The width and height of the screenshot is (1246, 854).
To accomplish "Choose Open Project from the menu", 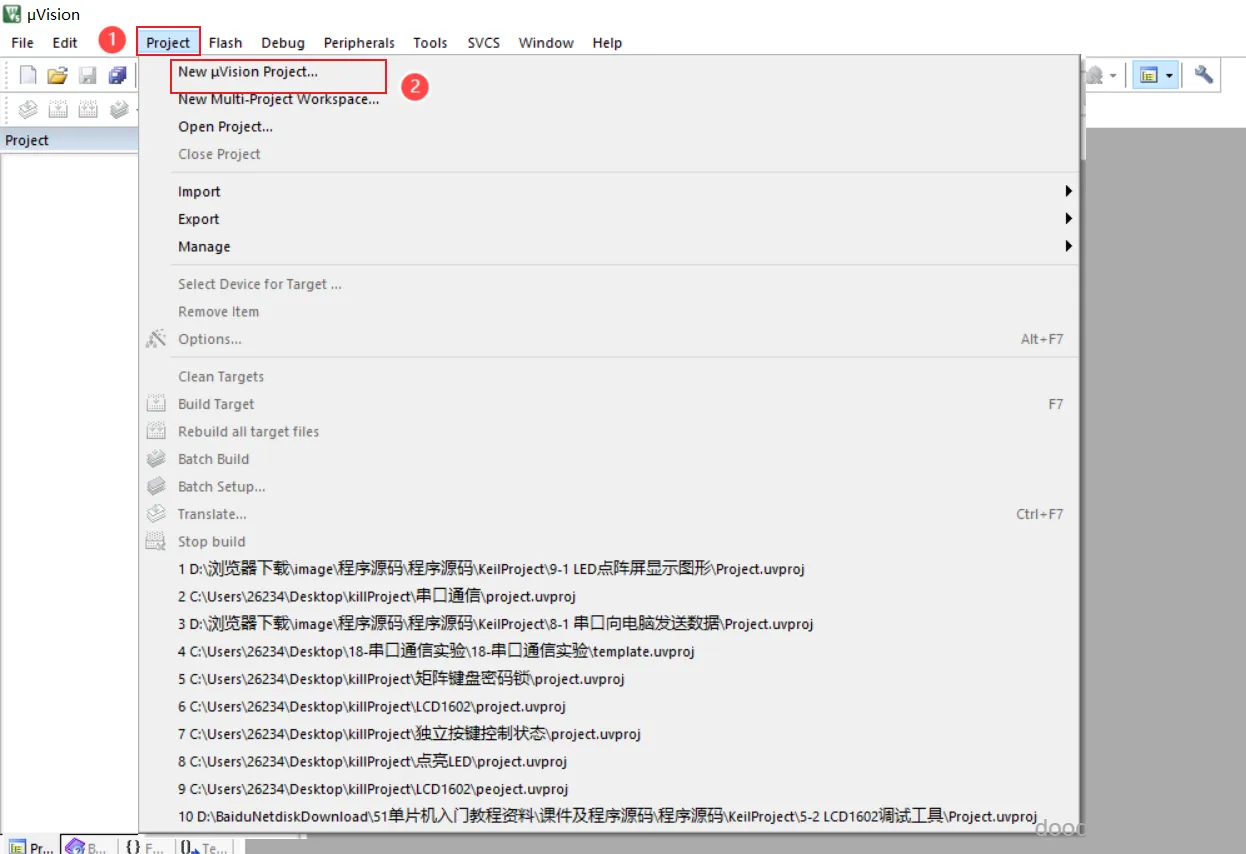I will click(x=225, y=126).
